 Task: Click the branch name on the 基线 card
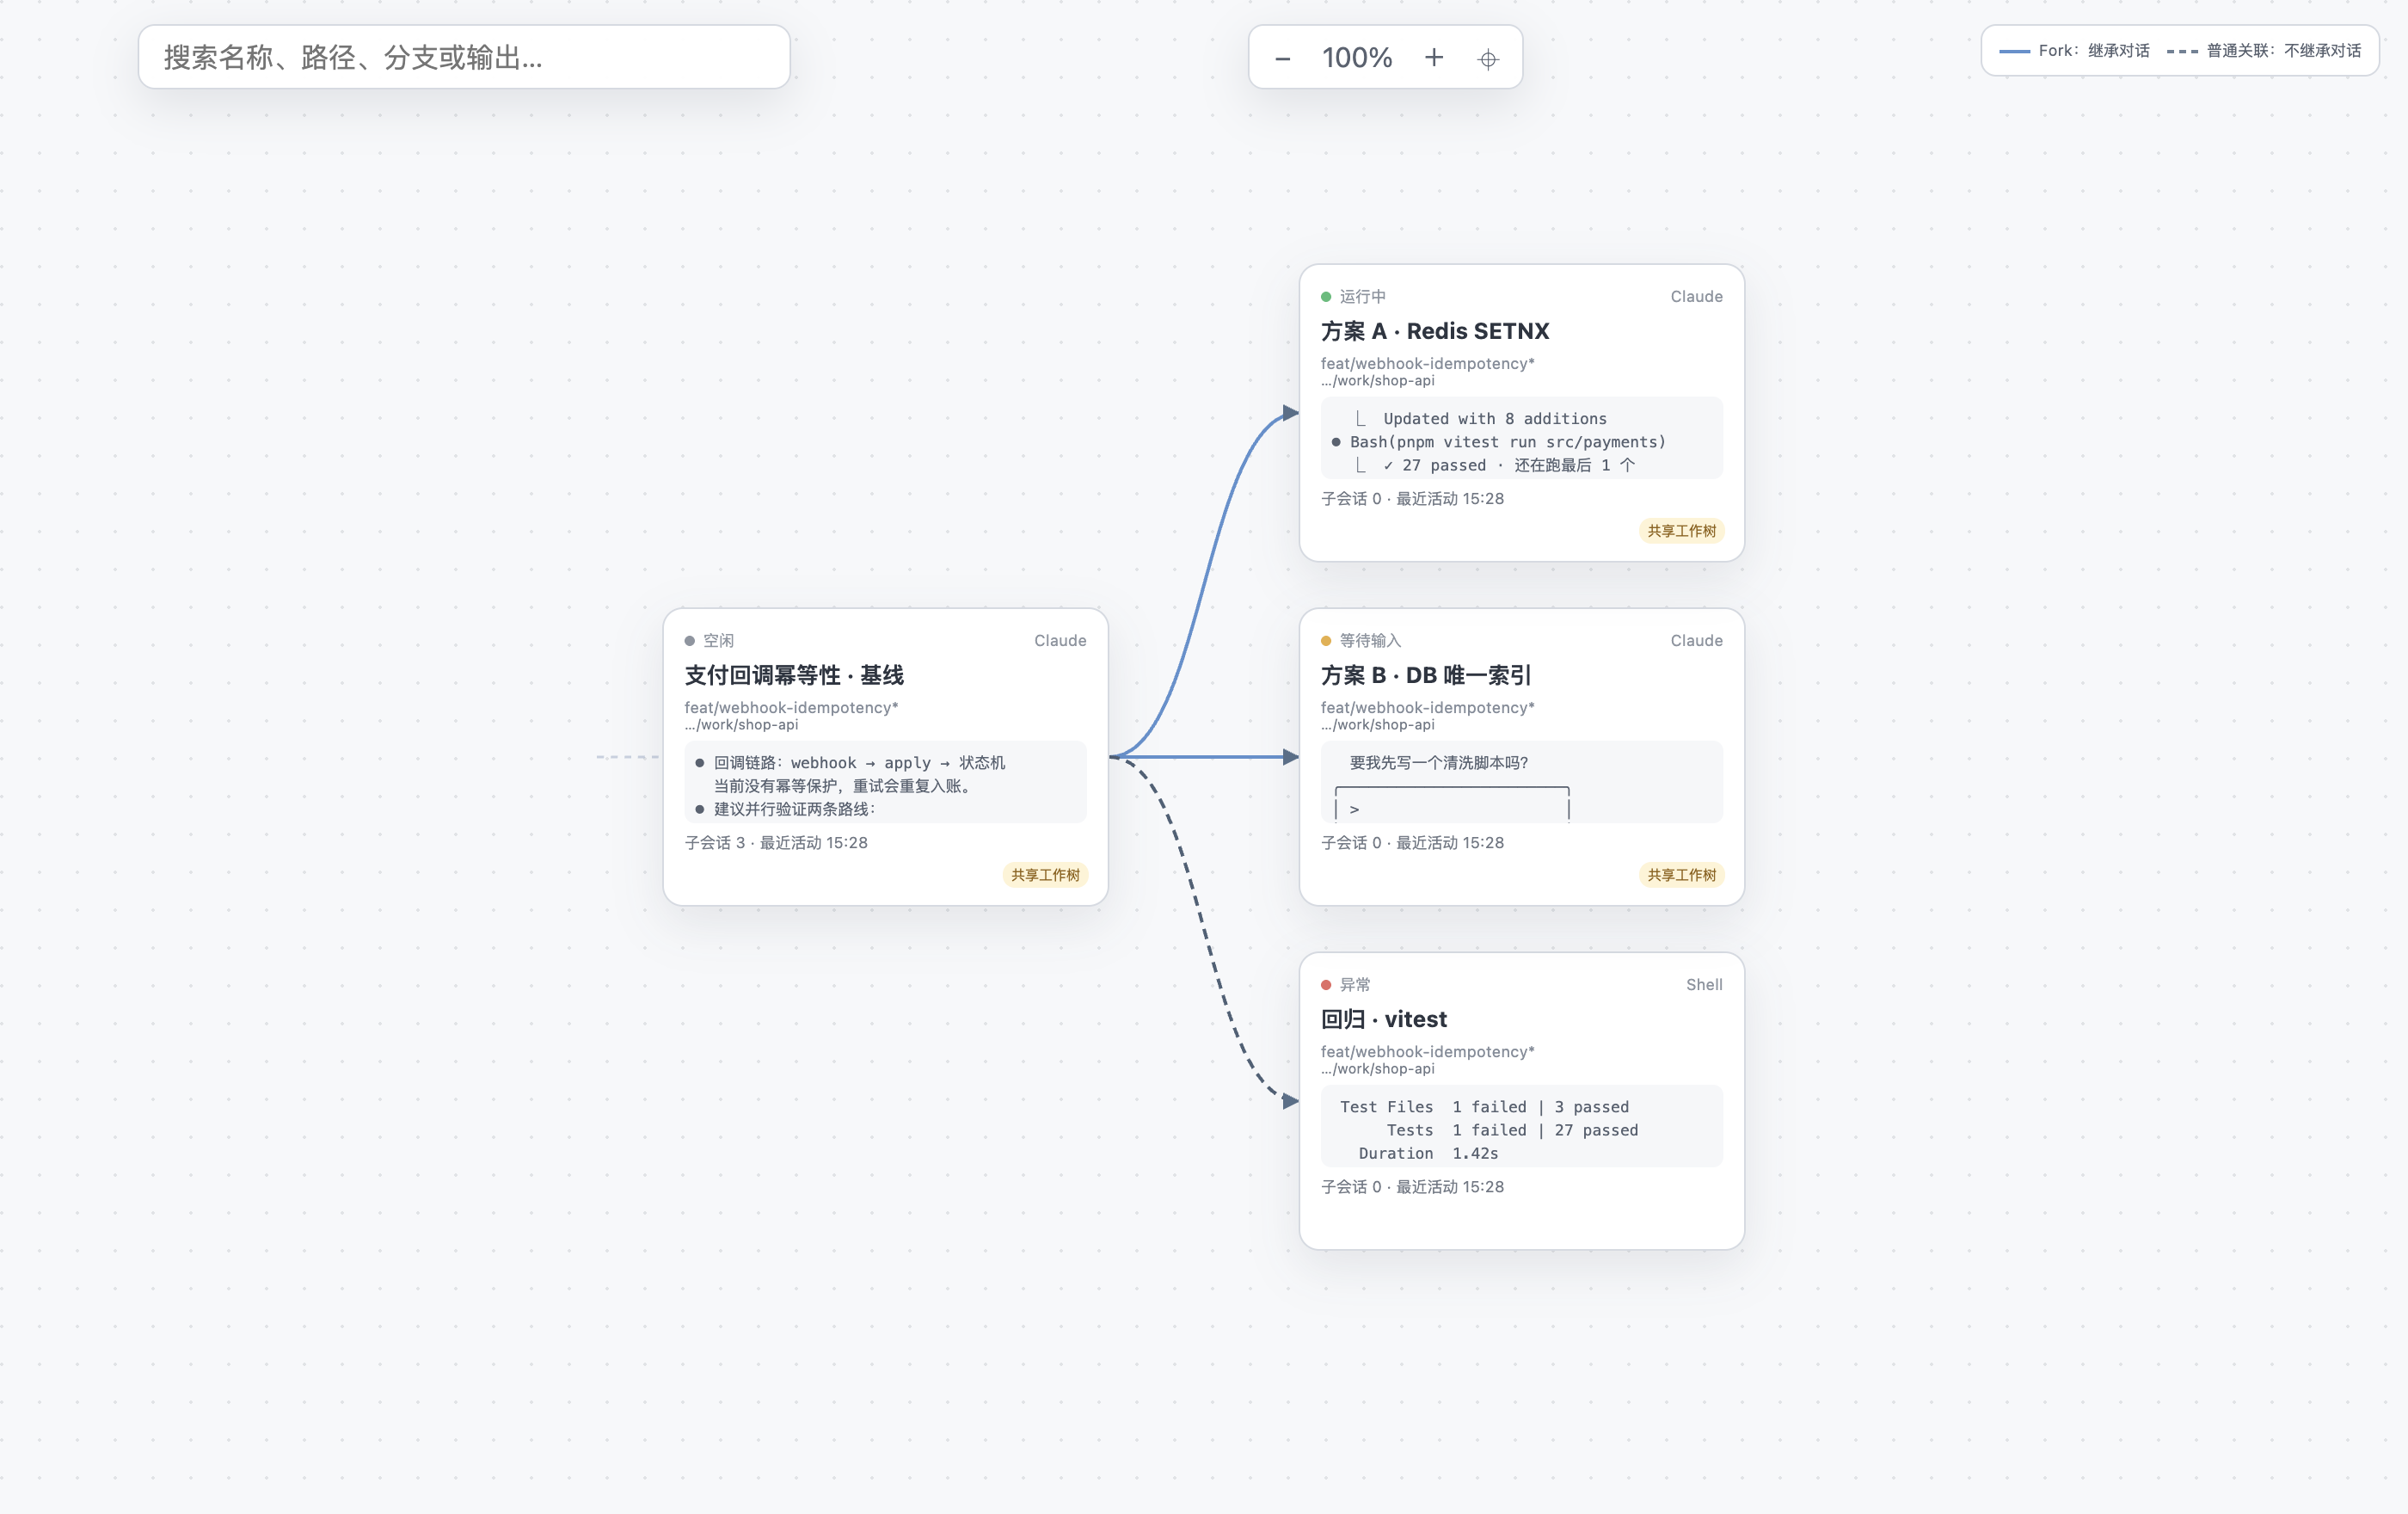(791, 707)
